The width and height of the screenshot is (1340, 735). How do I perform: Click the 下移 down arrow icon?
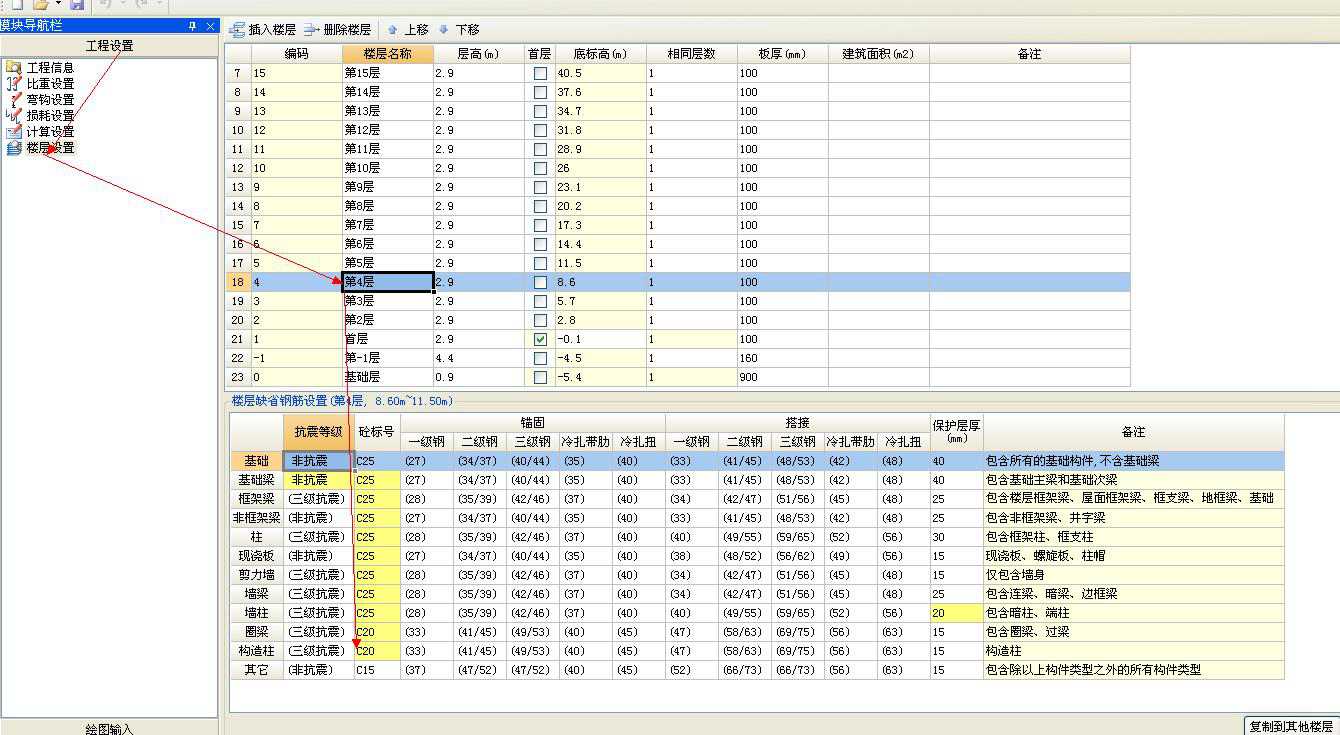tap(444, 30)
